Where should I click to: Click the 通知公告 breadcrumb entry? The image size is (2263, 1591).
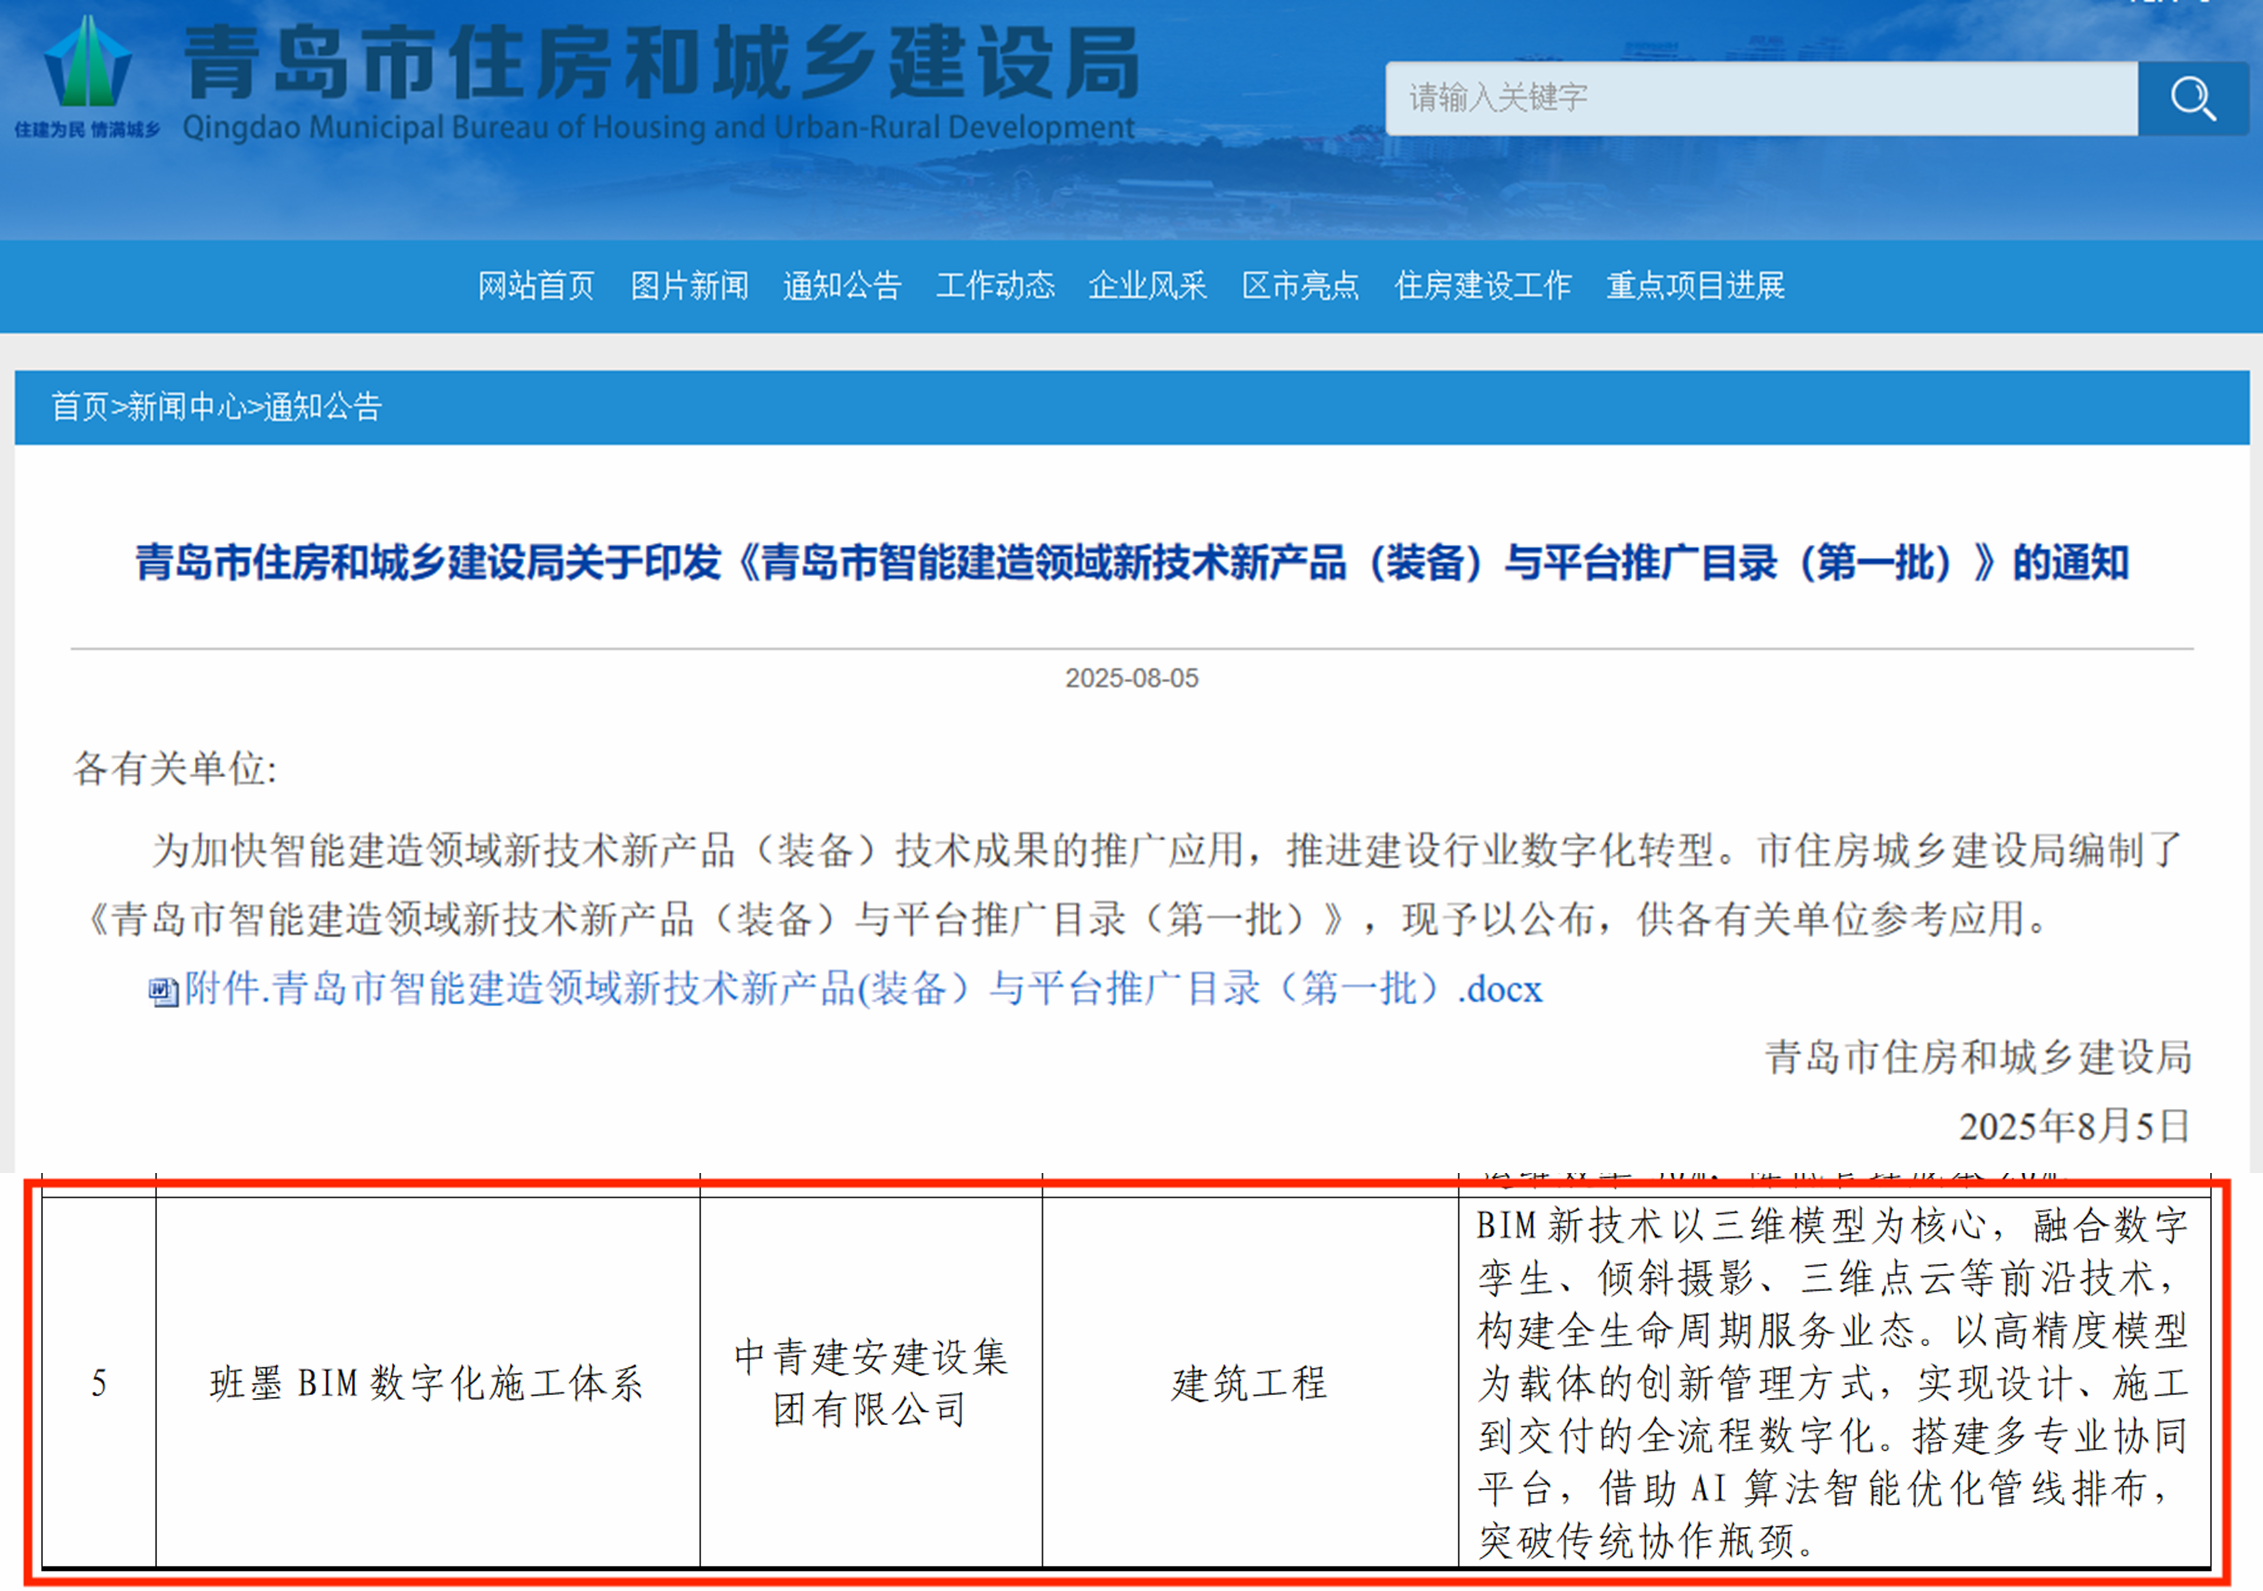(322, 406)
